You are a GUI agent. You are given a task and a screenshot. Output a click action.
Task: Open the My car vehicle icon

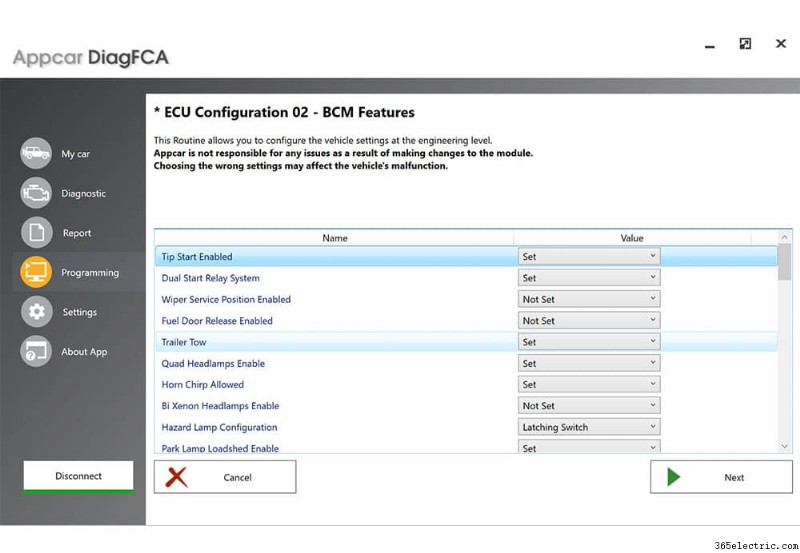click(x=36, y=153)
